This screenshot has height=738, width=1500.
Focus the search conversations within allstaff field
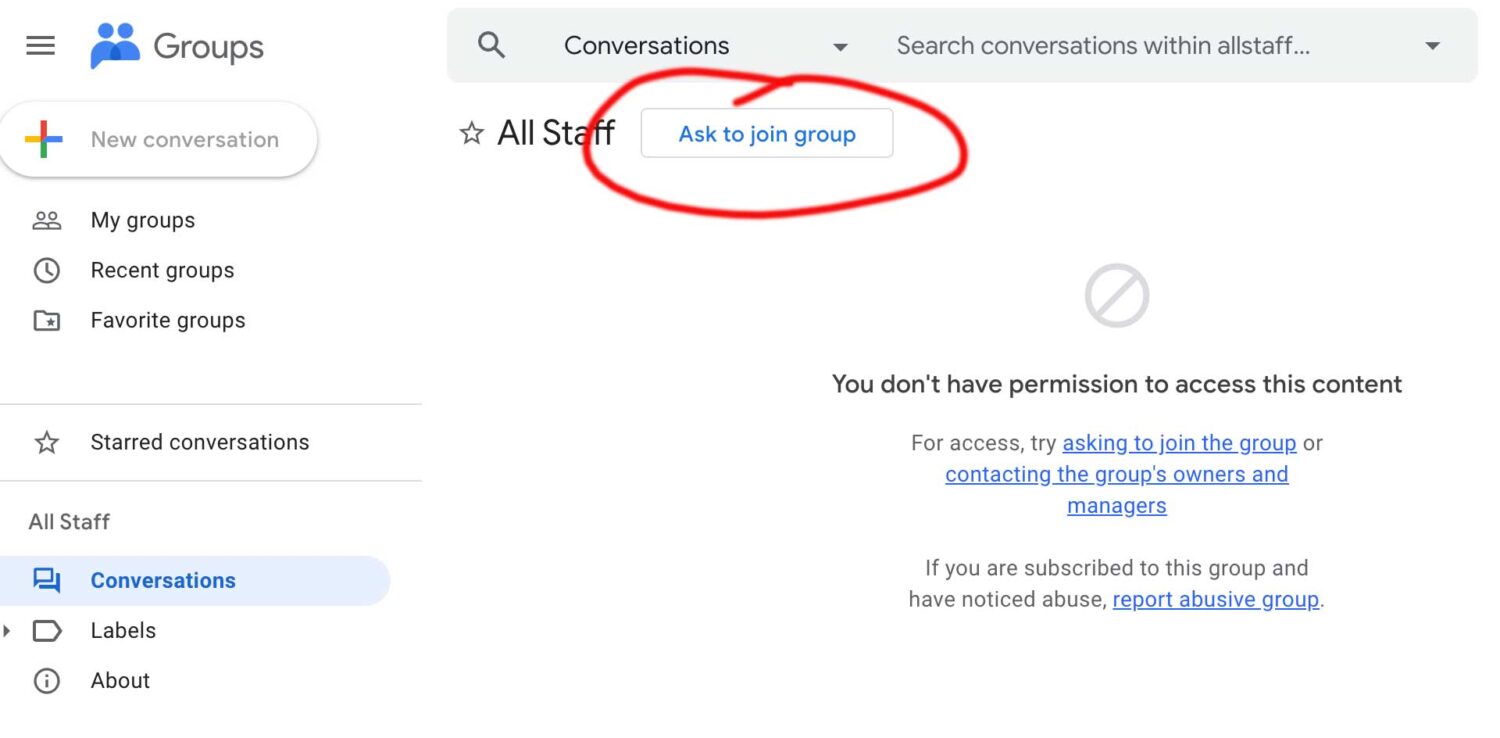click(1150, 46)
